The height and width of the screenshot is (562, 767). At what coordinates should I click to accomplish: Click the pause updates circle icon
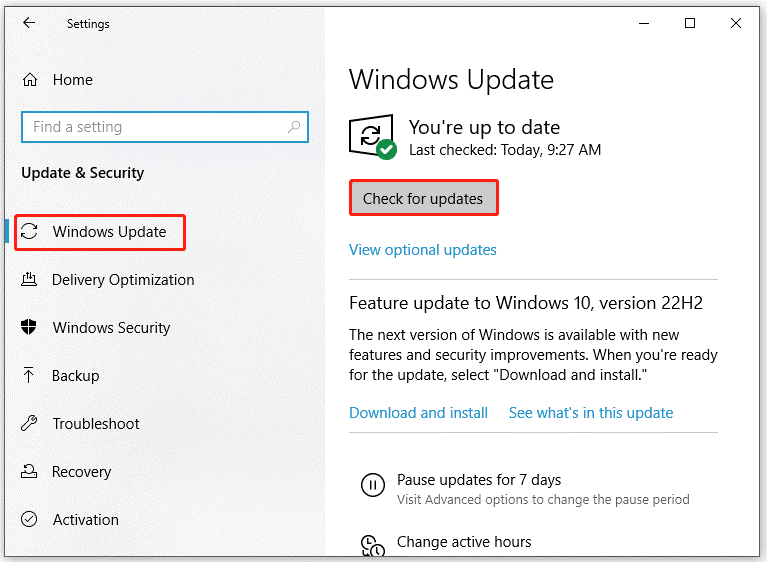point(373,485)
